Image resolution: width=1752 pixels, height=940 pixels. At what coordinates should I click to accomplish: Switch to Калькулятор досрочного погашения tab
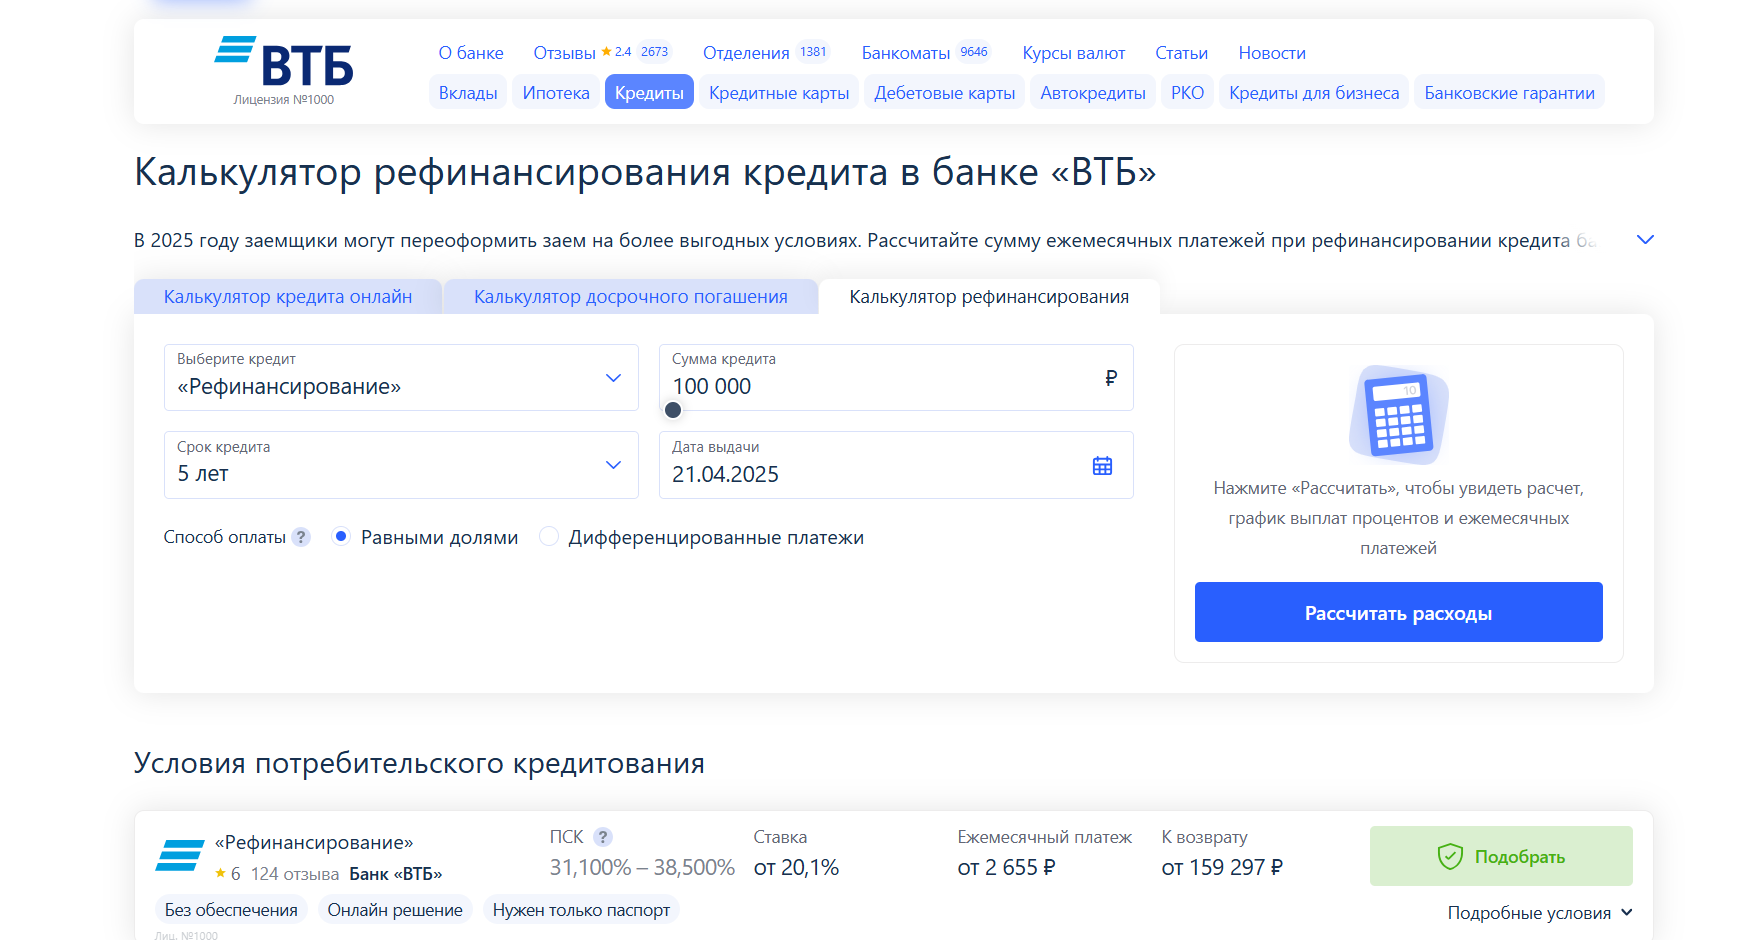pyautogui.click(x=630, y=297)
